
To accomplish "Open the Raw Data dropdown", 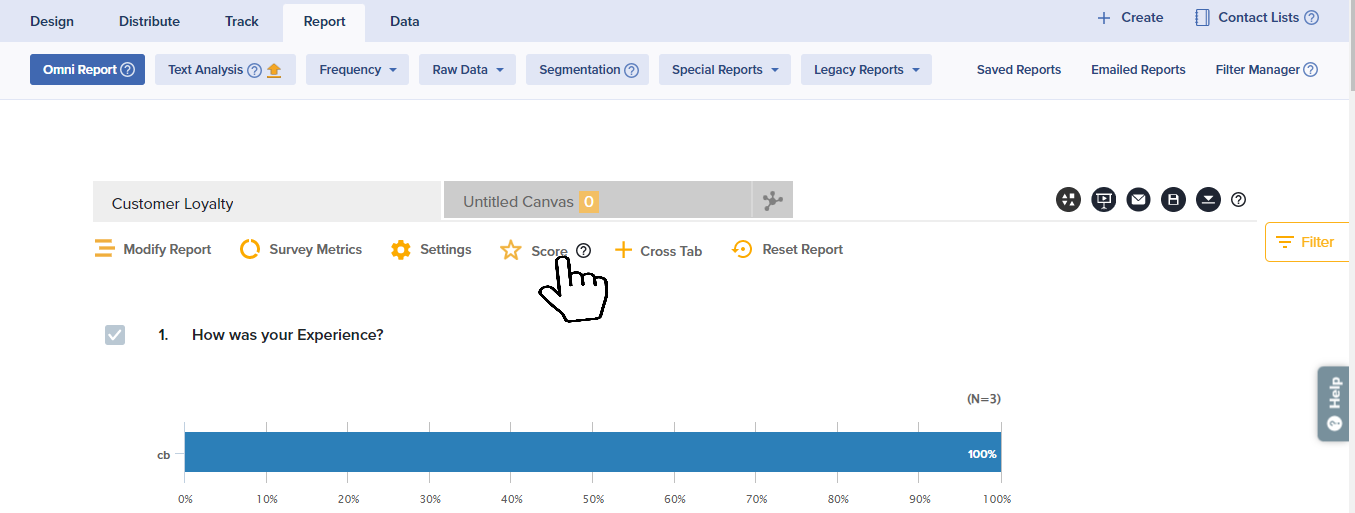I will (x=473, y=70).
